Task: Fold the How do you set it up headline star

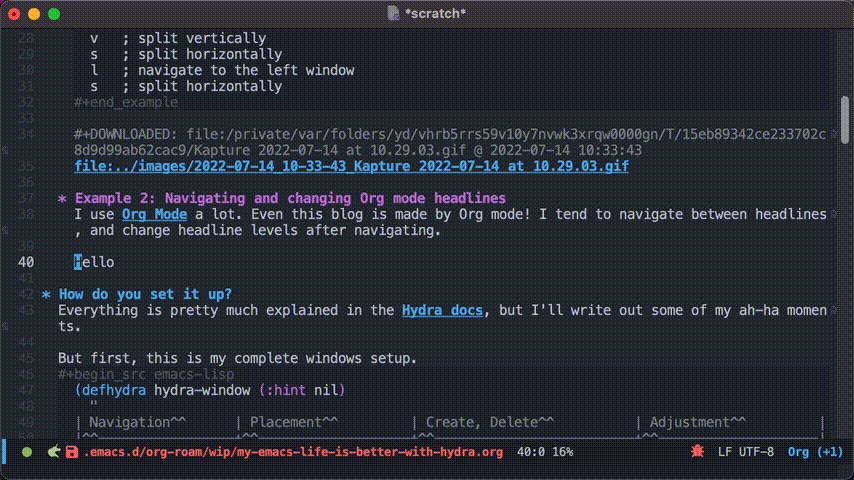Action: pyautogui.click(x=46, y=295)
